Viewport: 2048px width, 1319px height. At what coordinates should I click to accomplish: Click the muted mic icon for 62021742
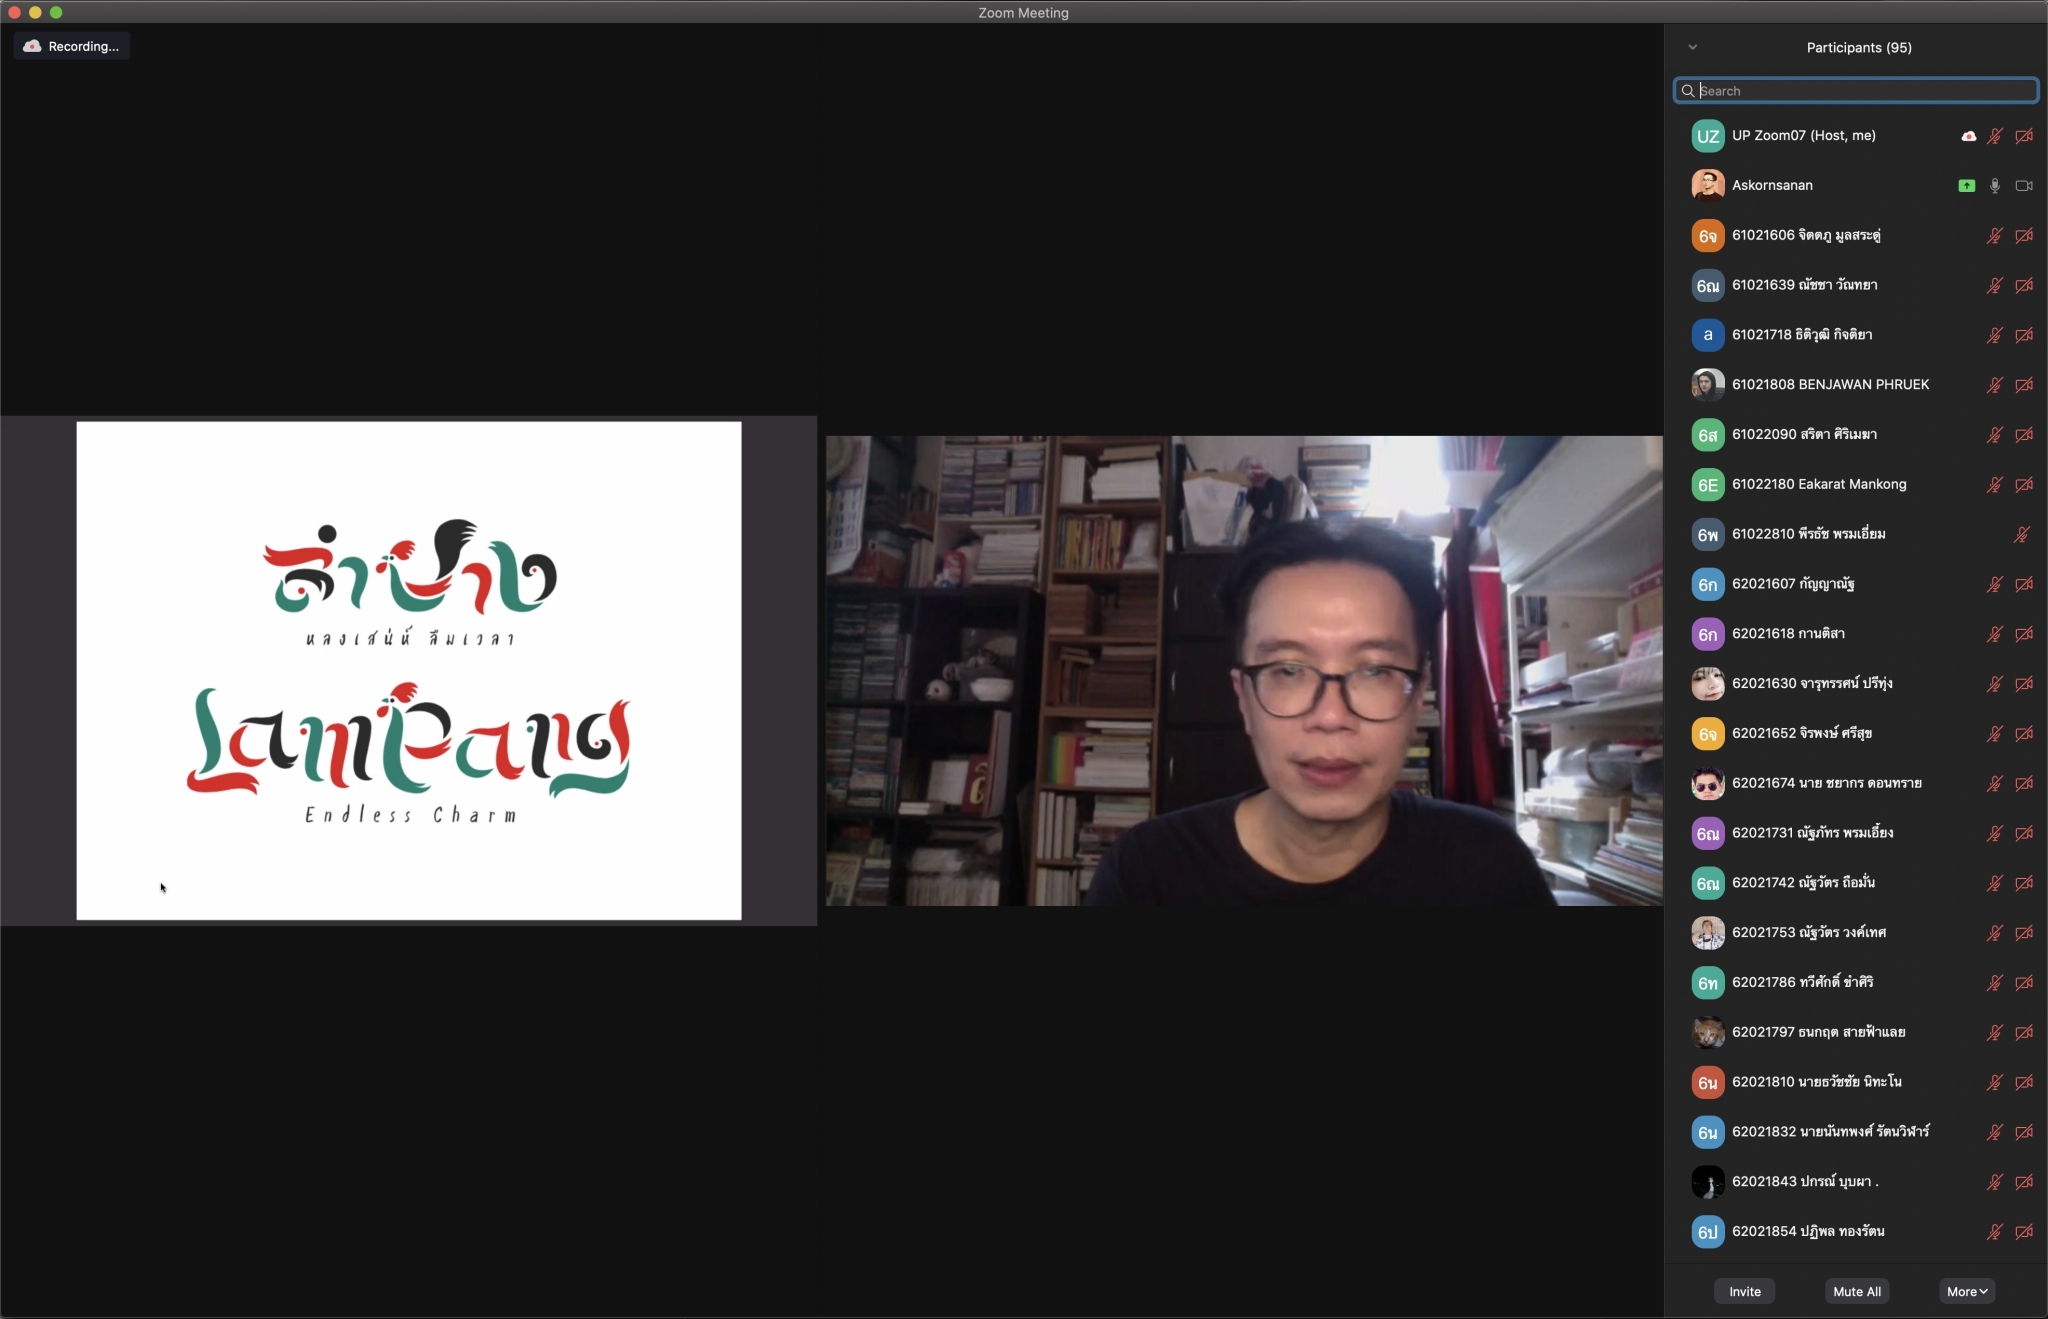tap(1995, 883)
